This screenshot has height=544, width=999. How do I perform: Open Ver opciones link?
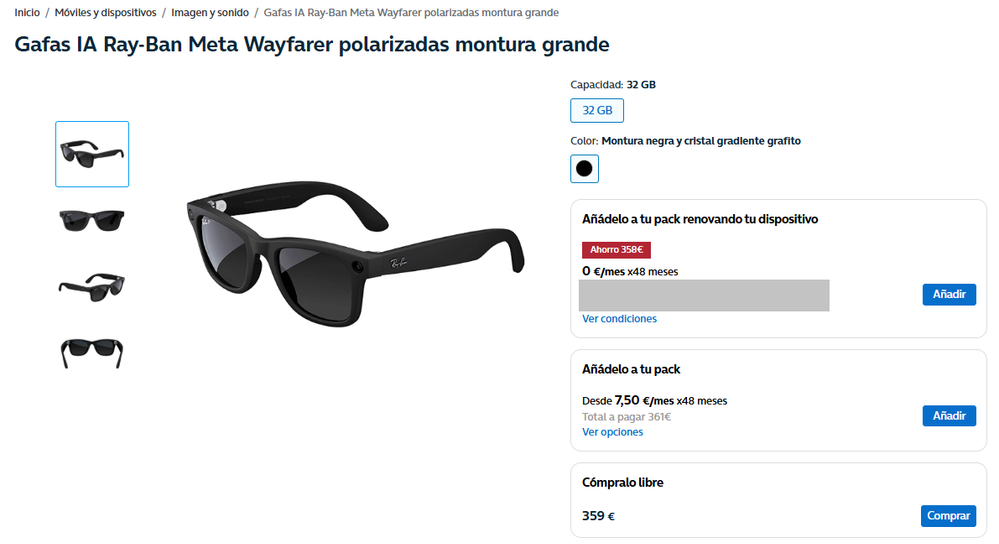point(612,432)
